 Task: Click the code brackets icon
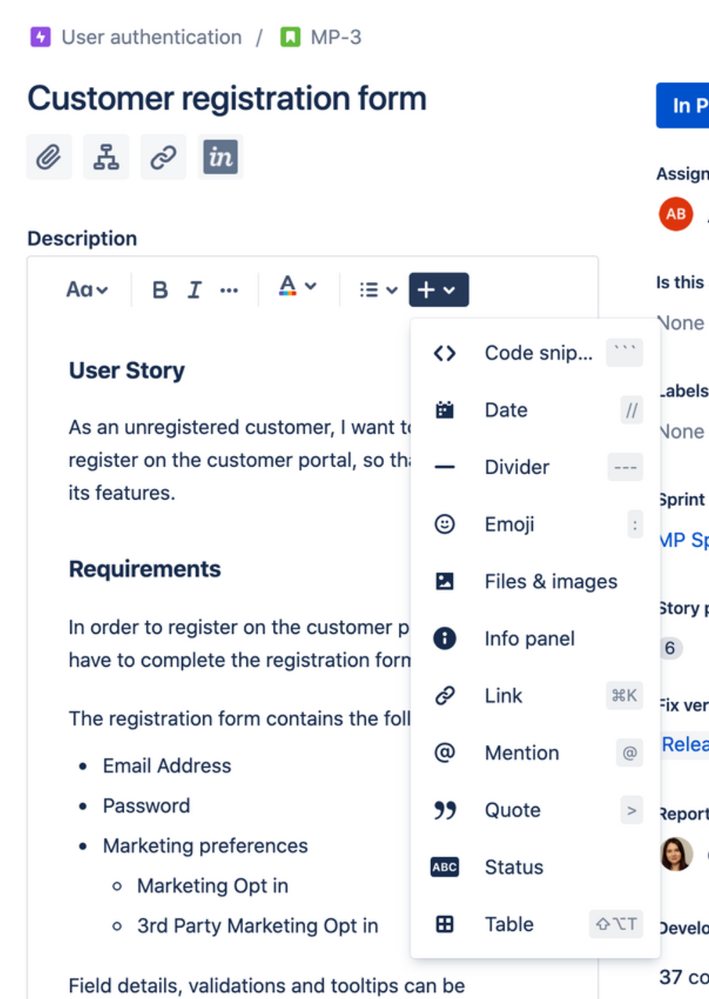click(445, 353)
